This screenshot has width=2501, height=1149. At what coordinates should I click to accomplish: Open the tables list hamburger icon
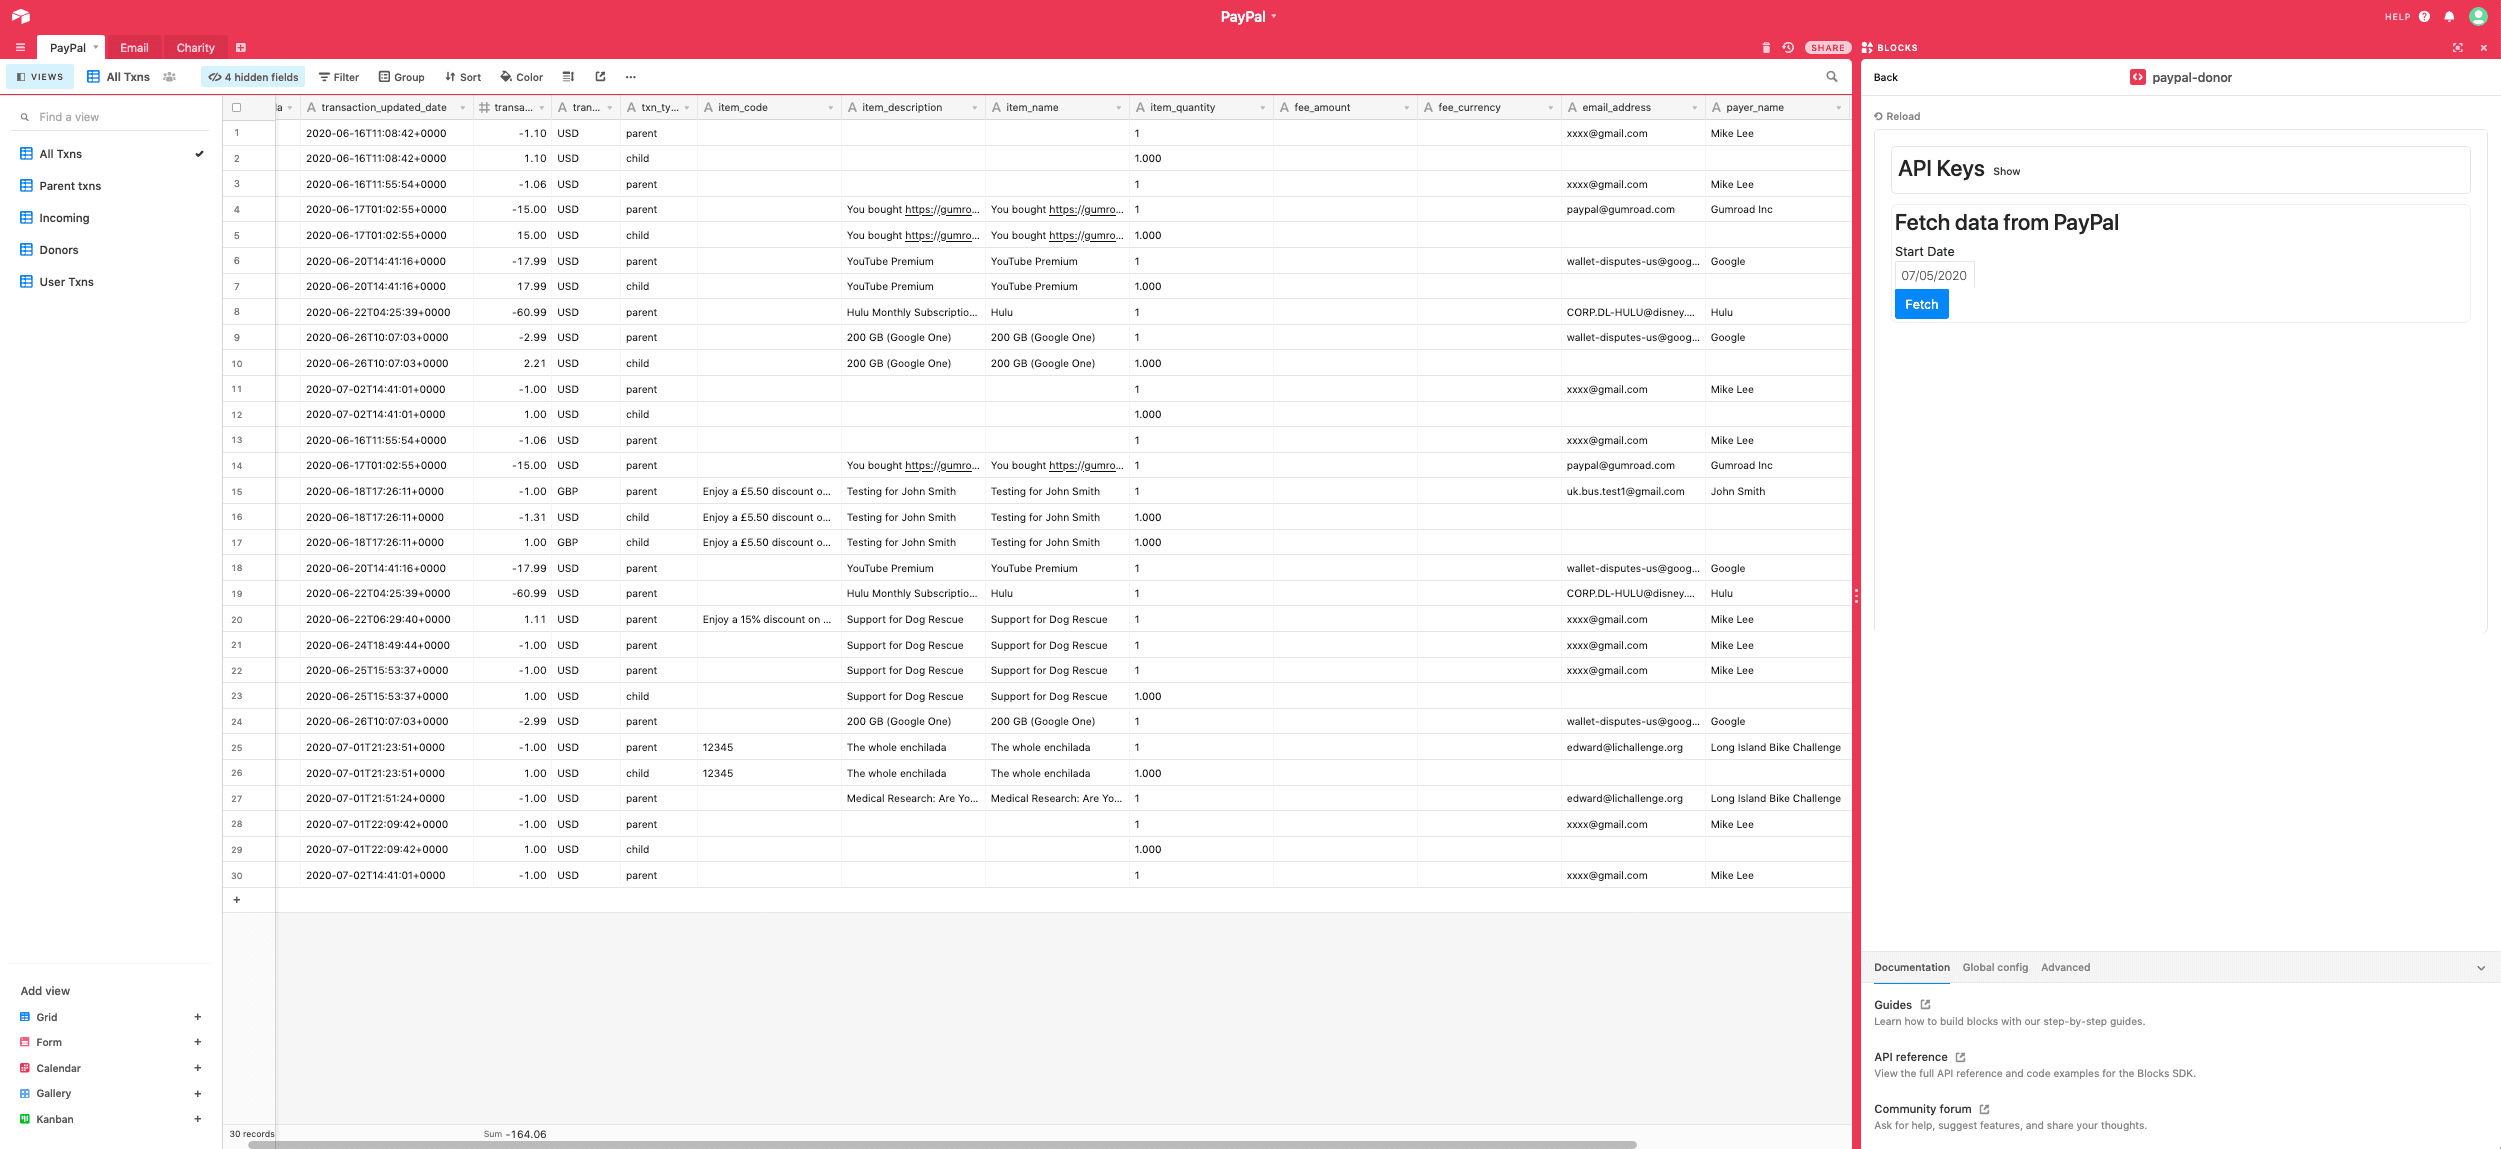pyautogui.click(x=20, y=48)
